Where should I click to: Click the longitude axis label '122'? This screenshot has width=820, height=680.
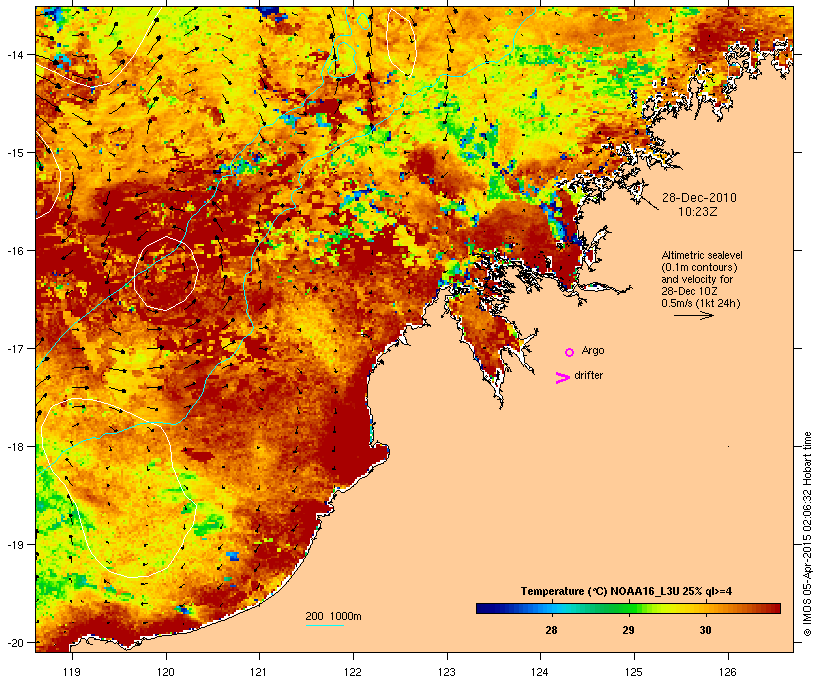353,672
